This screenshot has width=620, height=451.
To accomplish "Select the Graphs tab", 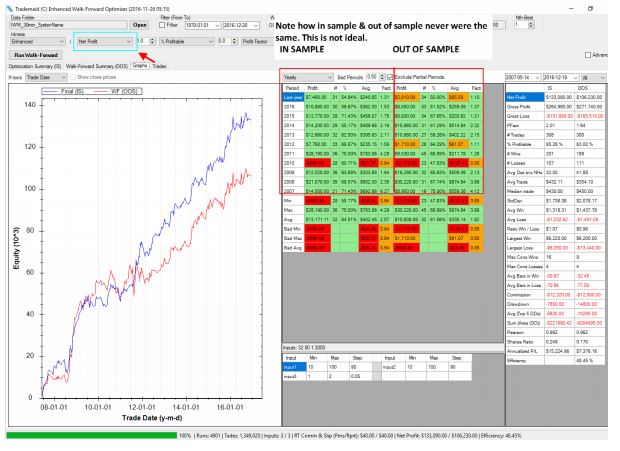I will 139,65.
